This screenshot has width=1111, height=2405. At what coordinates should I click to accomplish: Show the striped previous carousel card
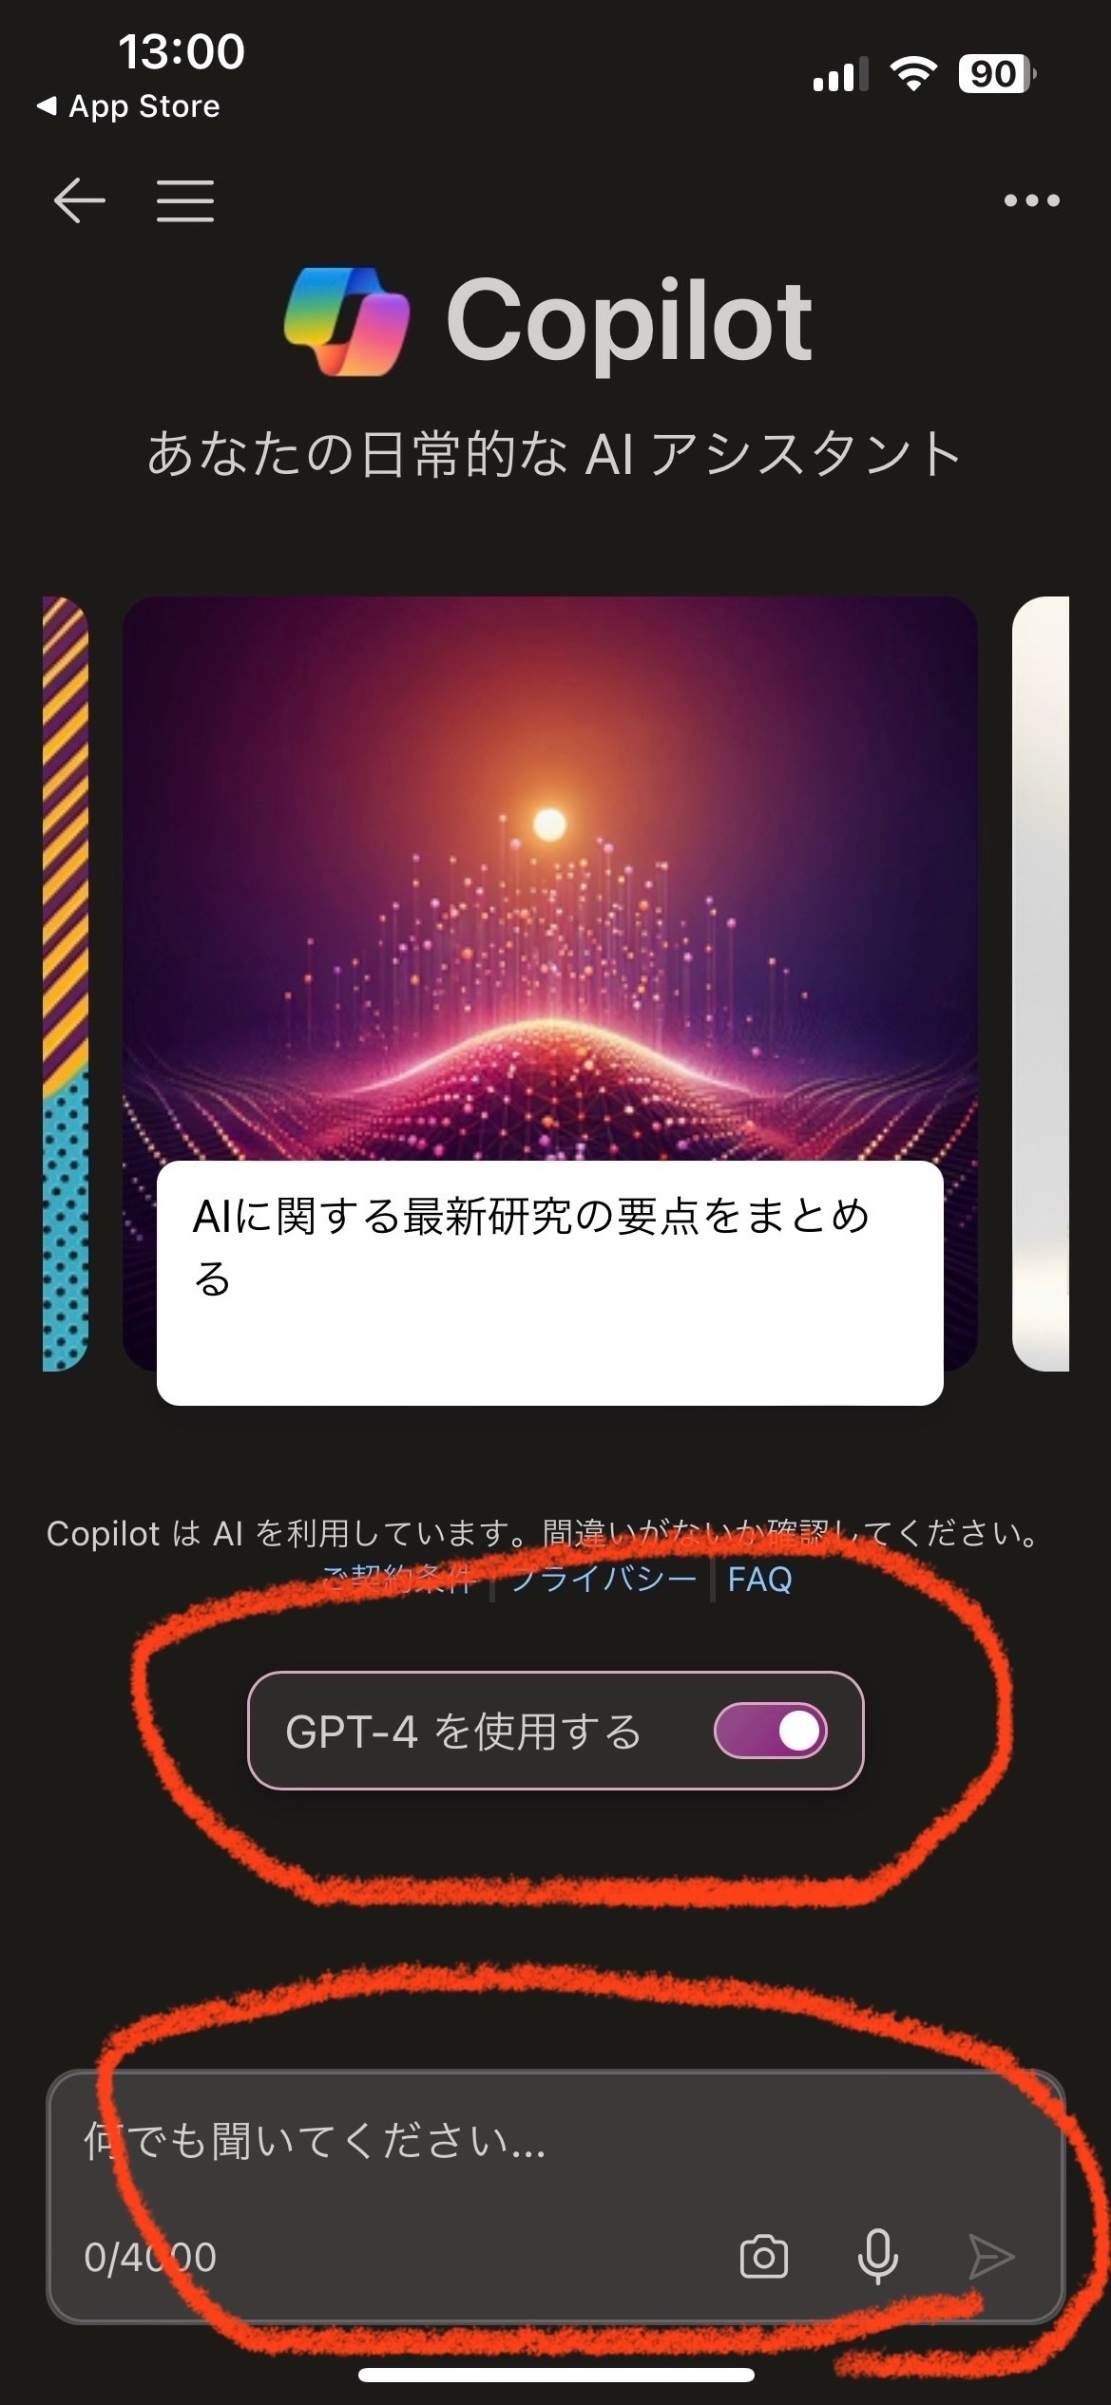pyautogui.click(x=66, y=983)
